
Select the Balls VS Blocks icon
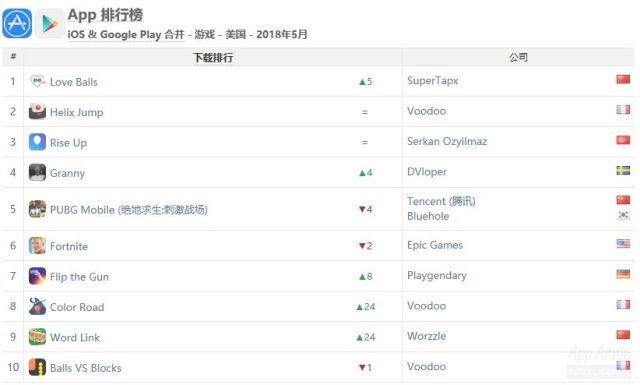click(37, 367)
